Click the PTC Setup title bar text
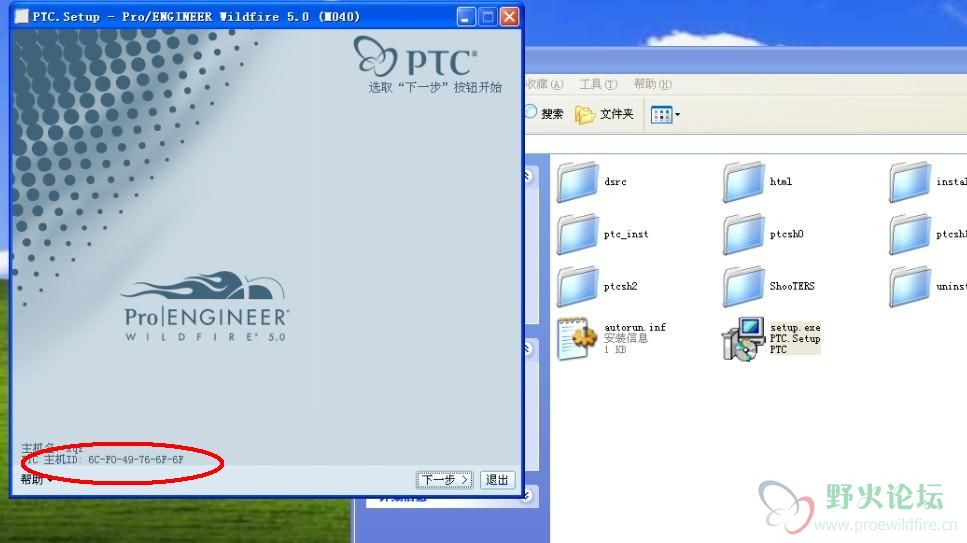 point(196,17)
